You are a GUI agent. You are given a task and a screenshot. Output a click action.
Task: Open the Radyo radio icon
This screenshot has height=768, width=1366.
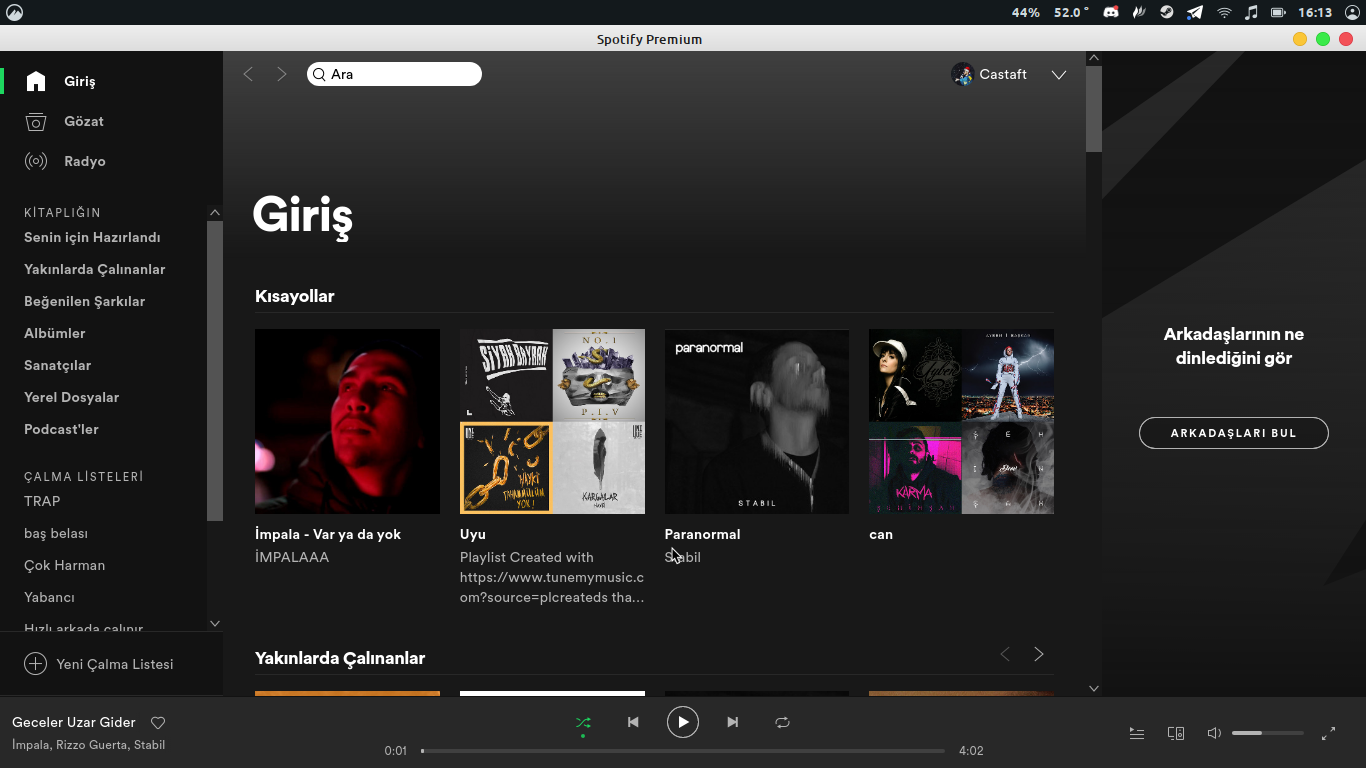point(36,161)
